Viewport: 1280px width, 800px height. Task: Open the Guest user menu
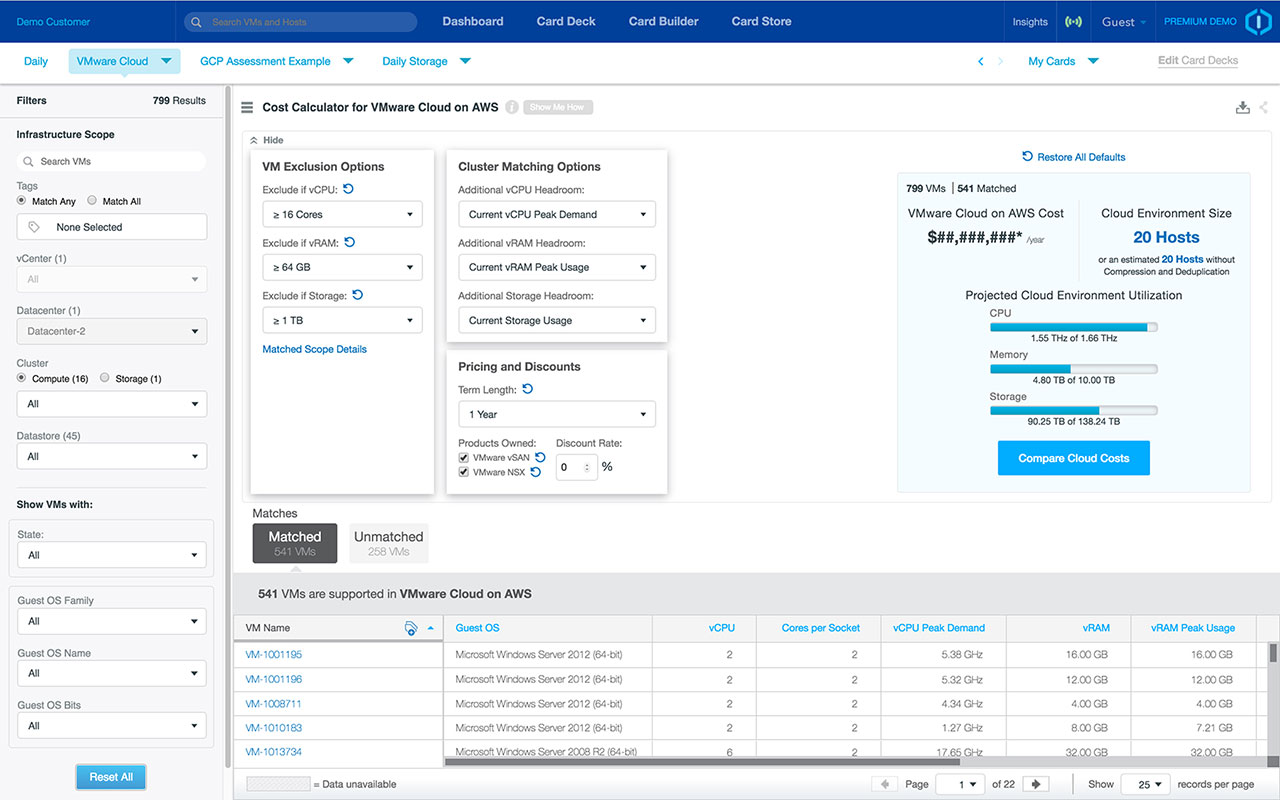[1124, 22]
